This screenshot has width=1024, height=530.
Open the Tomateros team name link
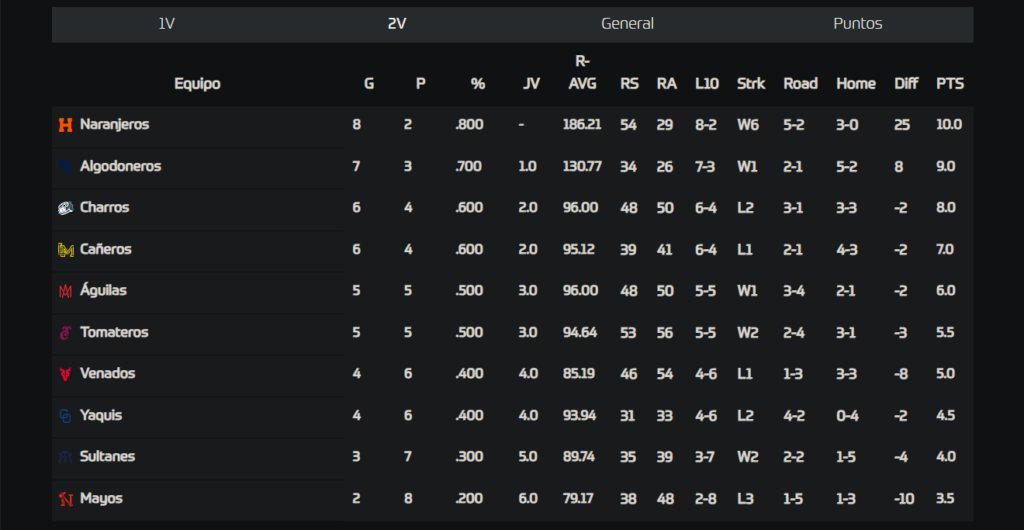(114, 332)
